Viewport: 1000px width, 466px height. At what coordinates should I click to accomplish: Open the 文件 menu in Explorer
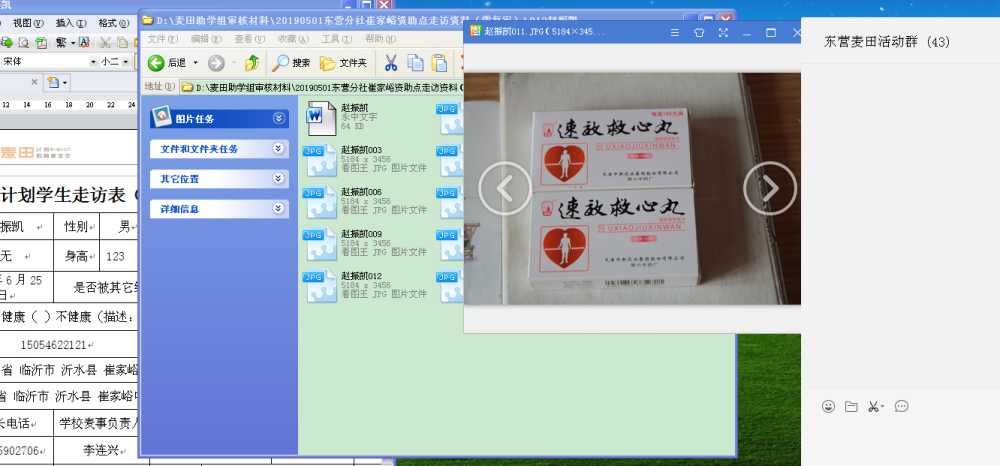[162, 39]
